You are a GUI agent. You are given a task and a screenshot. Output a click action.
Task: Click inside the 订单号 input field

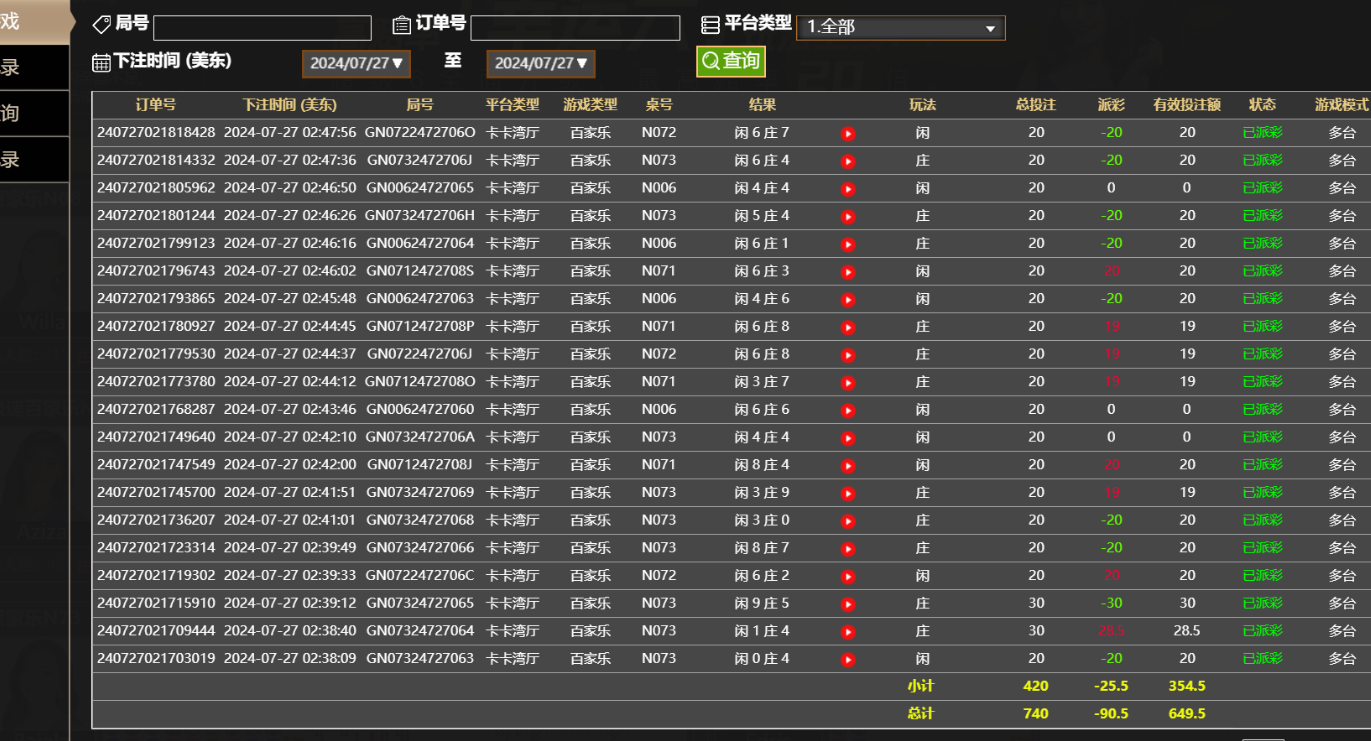(576, 27)
